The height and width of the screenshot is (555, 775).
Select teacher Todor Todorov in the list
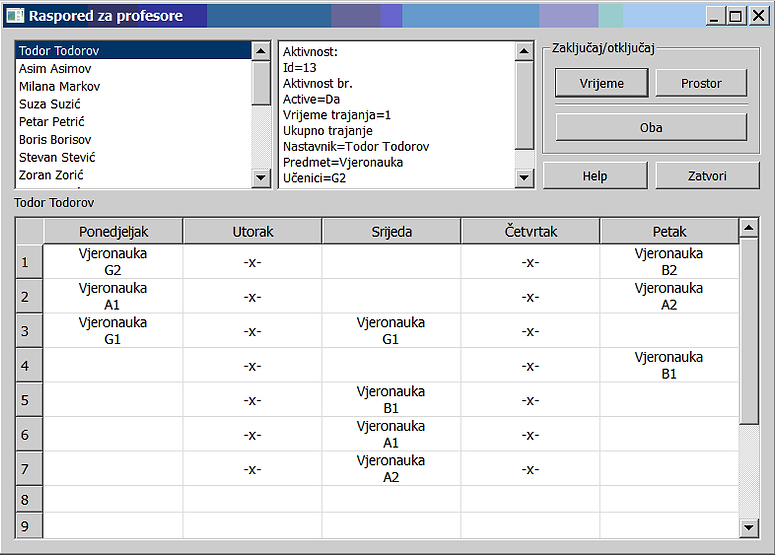point(134,50)
